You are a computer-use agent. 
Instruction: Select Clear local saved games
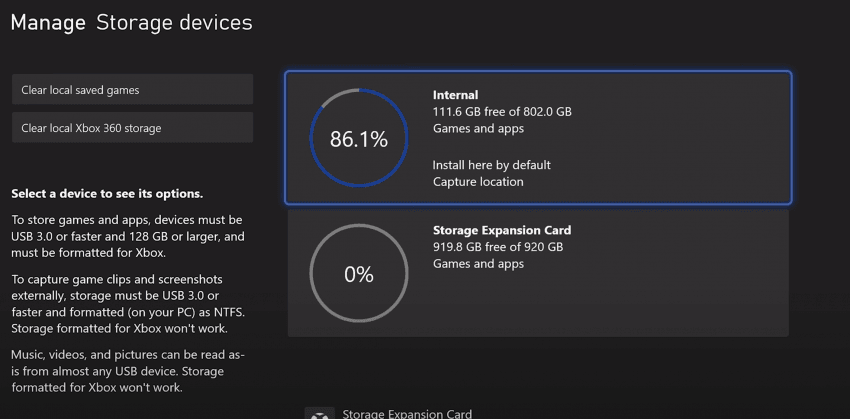[x=132, y=90]
